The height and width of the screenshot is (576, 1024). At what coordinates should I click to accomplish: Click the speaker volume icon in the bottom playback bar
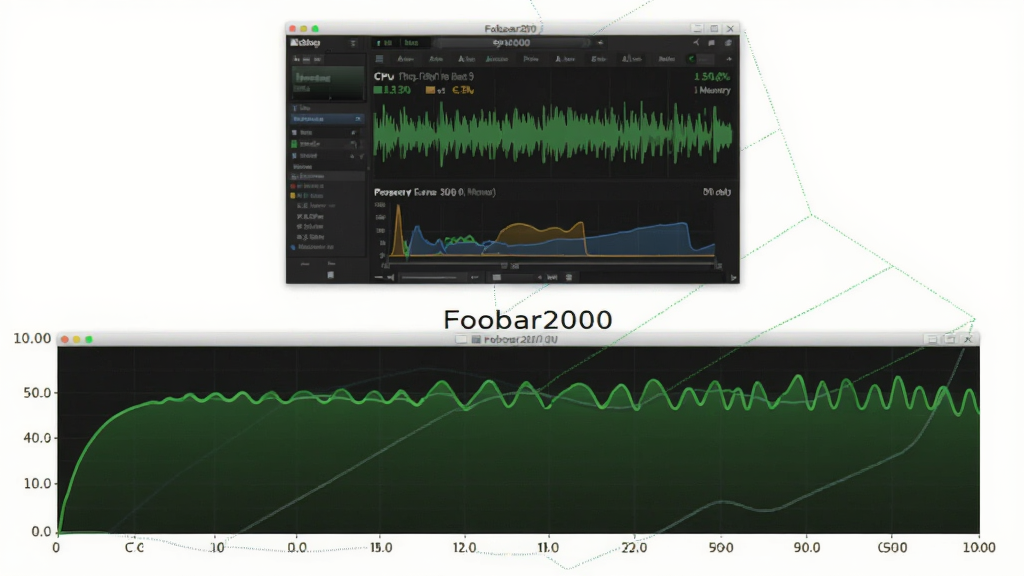point(391,278)
